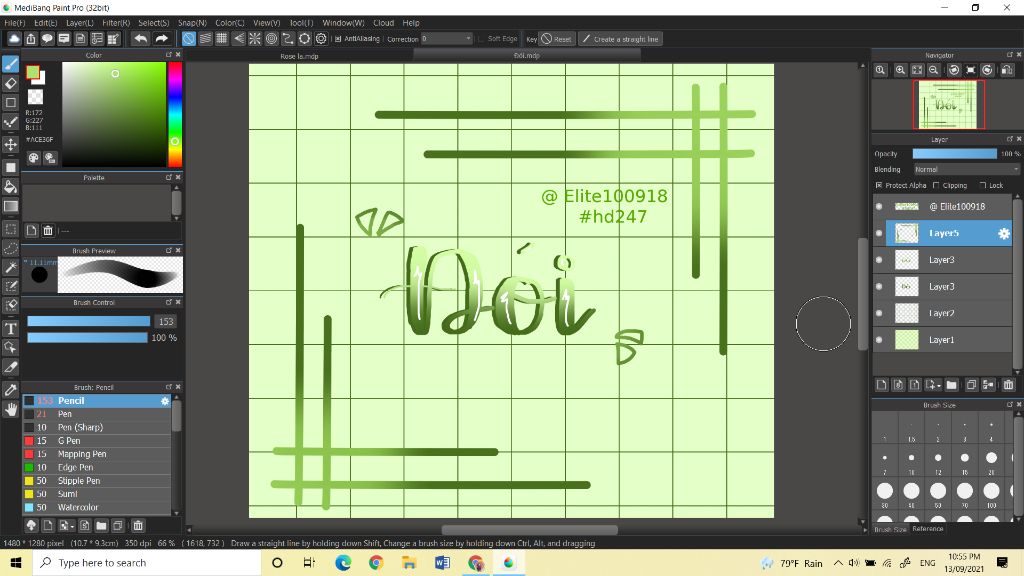The image size is (1024, 576).
Task: Switch to the Rose la.mdp tab
Action: pyautogui.click(x=299, y=56)
